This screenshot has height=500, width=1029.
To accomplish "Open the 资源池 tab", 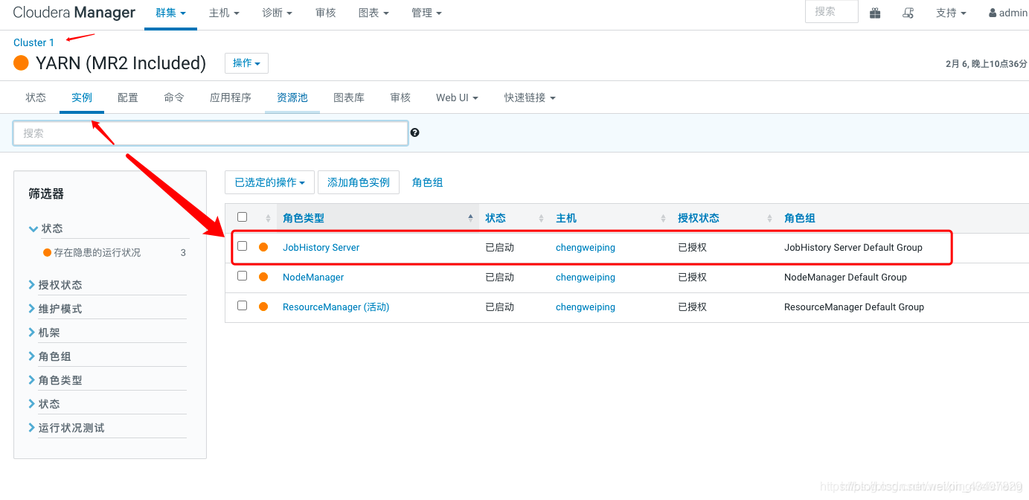I will pyautogui.click(x=292, y=98).
